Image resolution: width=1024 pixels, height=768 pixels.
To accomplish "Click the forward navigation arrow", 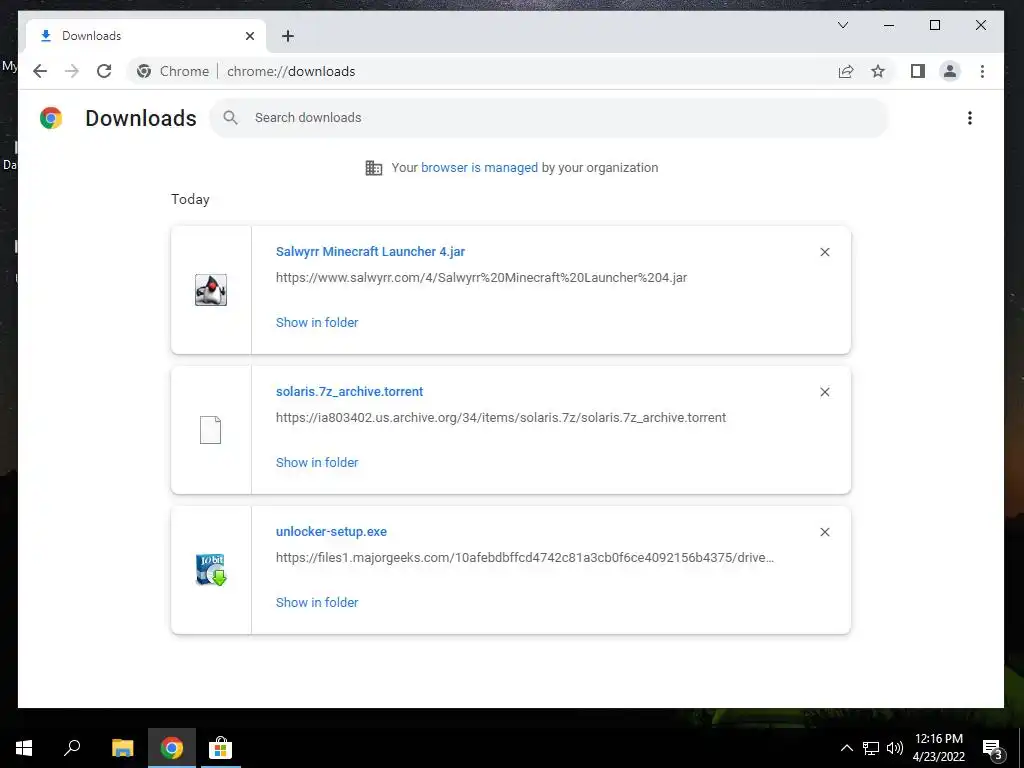I will [72, 71].
